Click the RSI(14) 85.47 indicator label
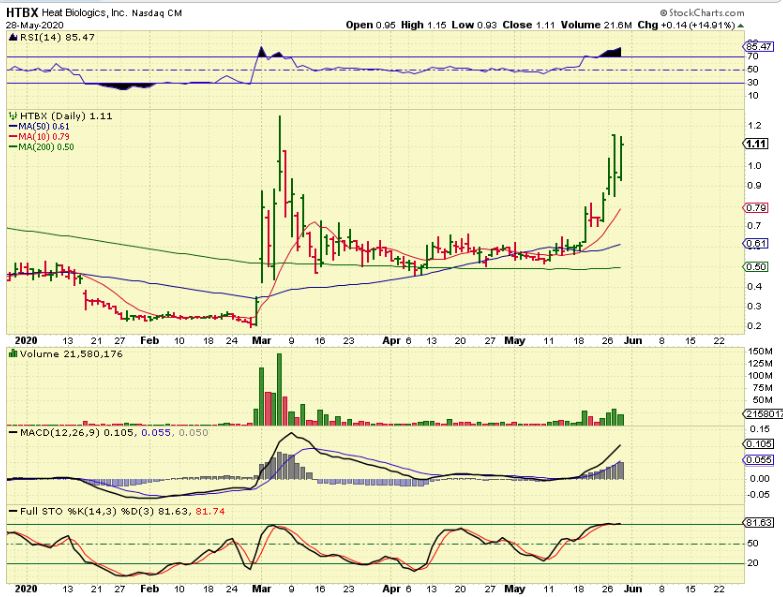The image size is (783, 597). (57, 37)
